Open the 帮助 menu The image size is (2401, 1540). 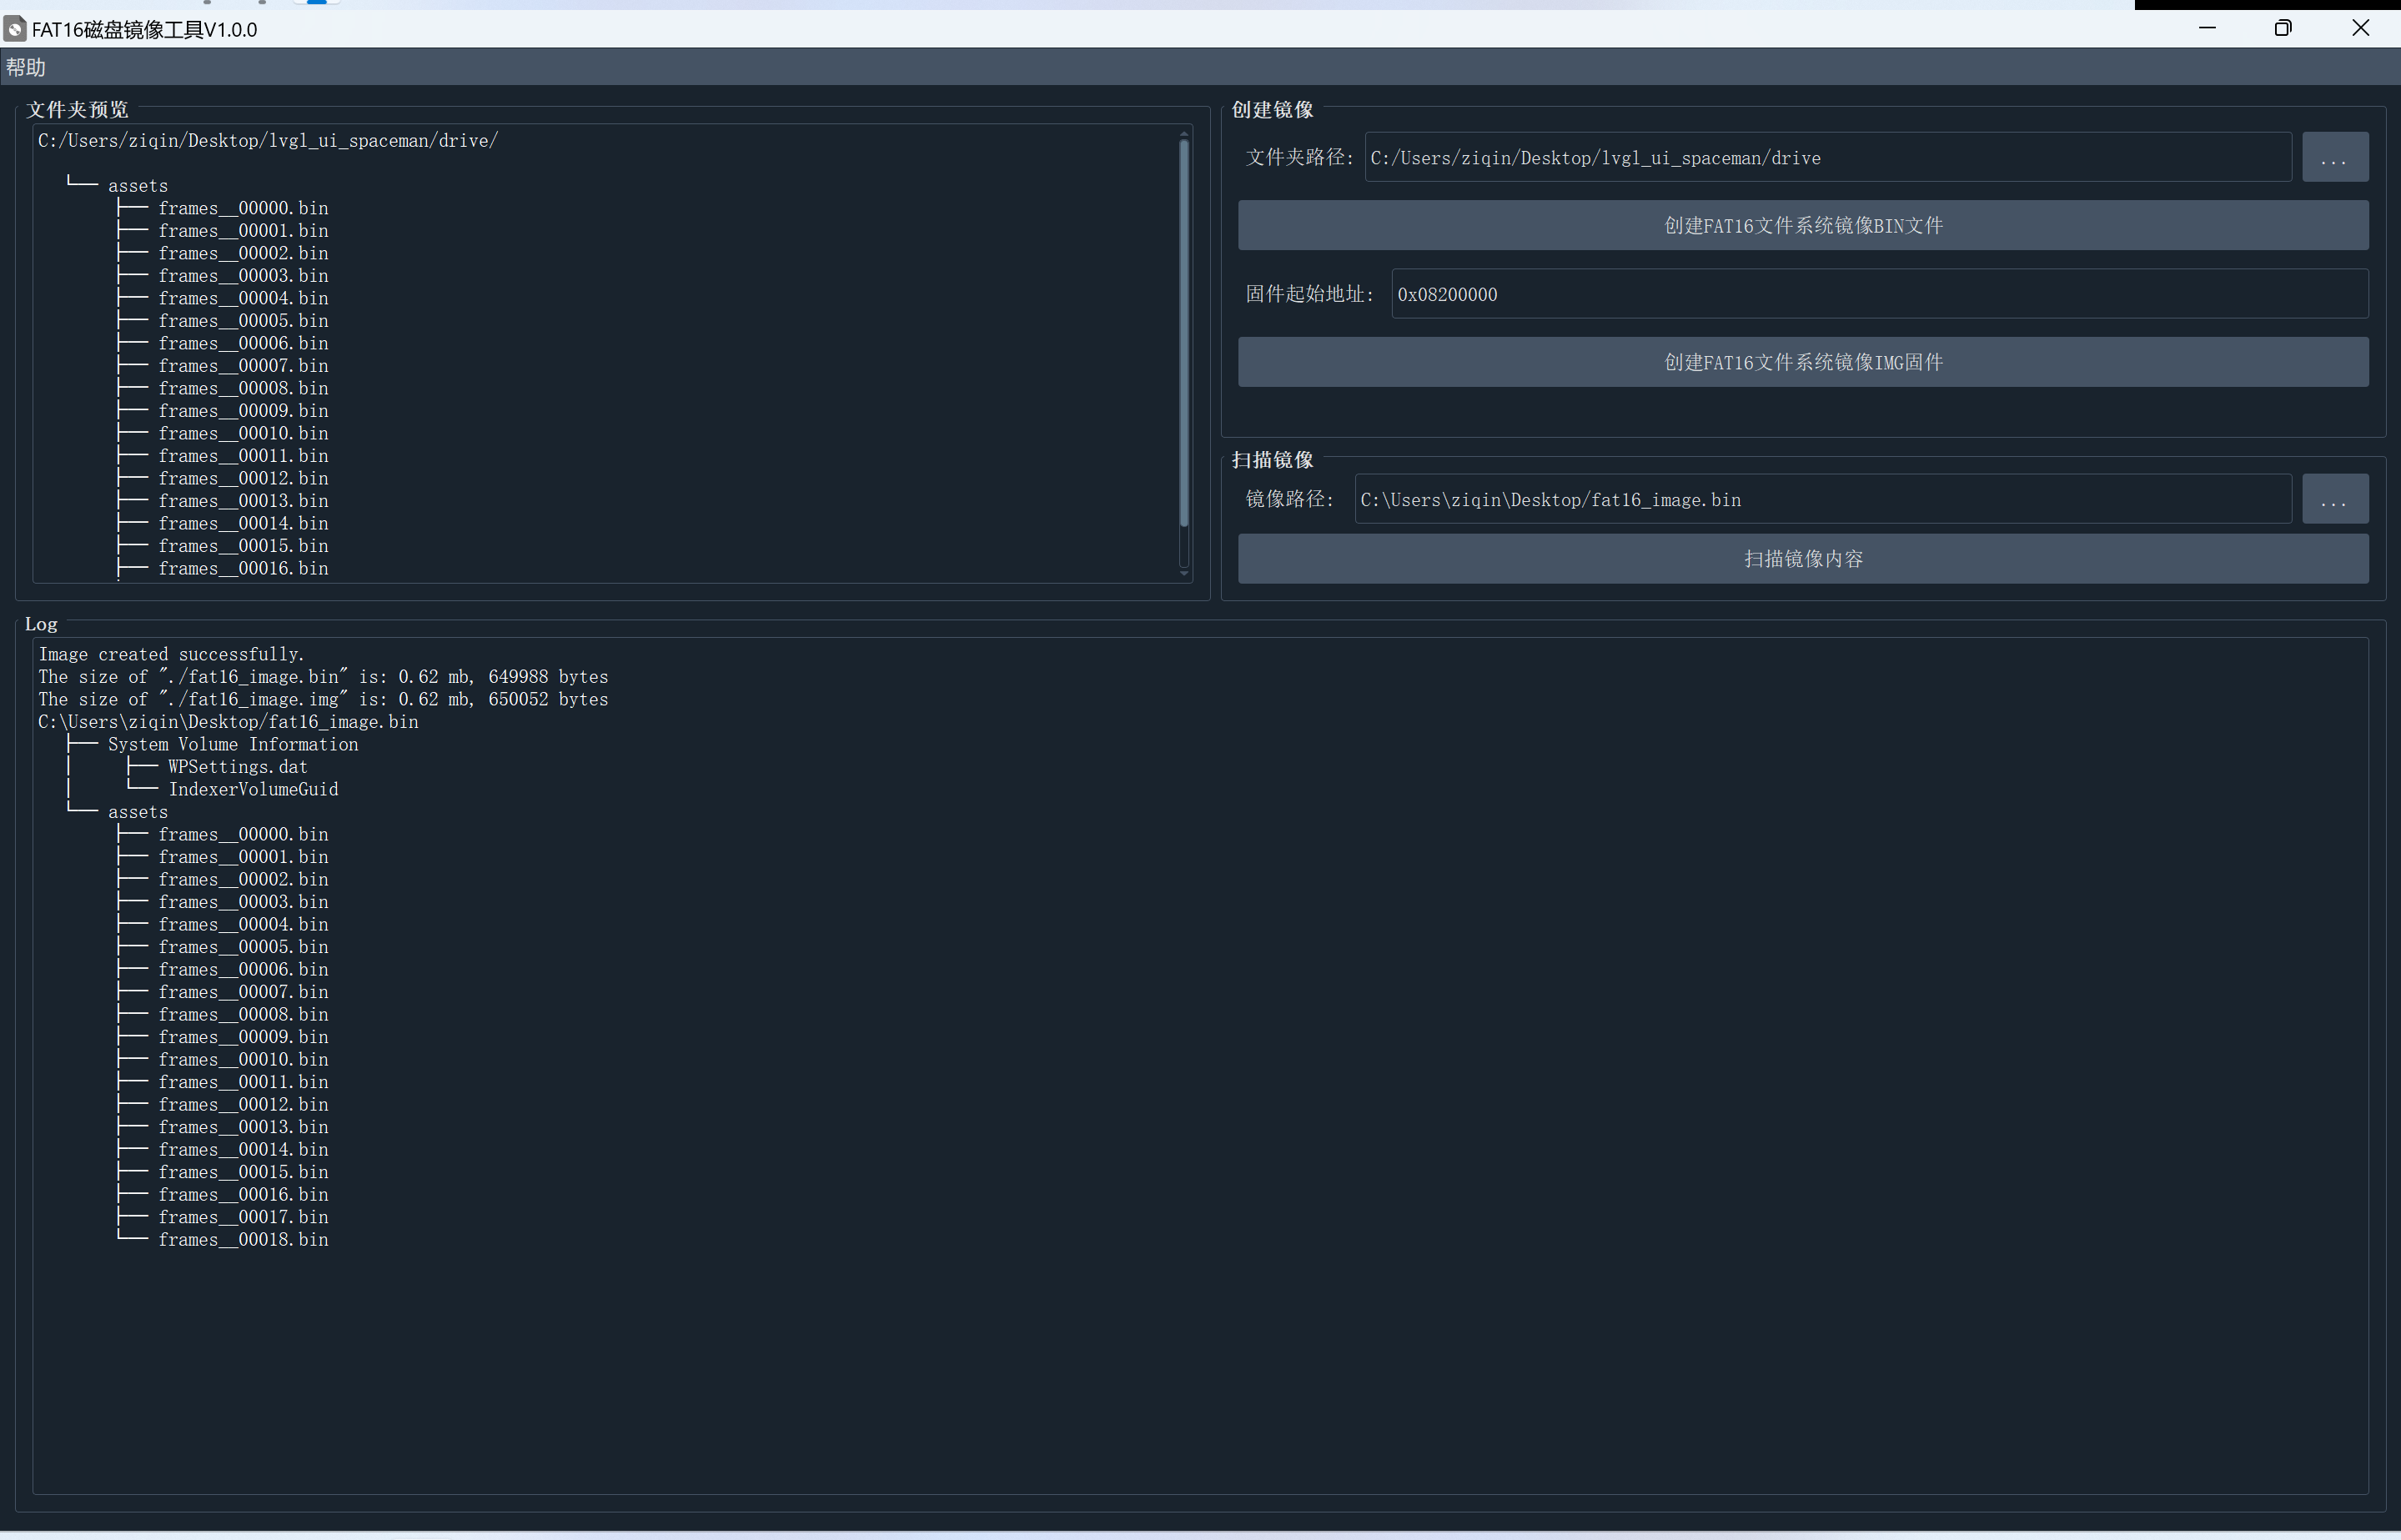(x=26, y=67)
